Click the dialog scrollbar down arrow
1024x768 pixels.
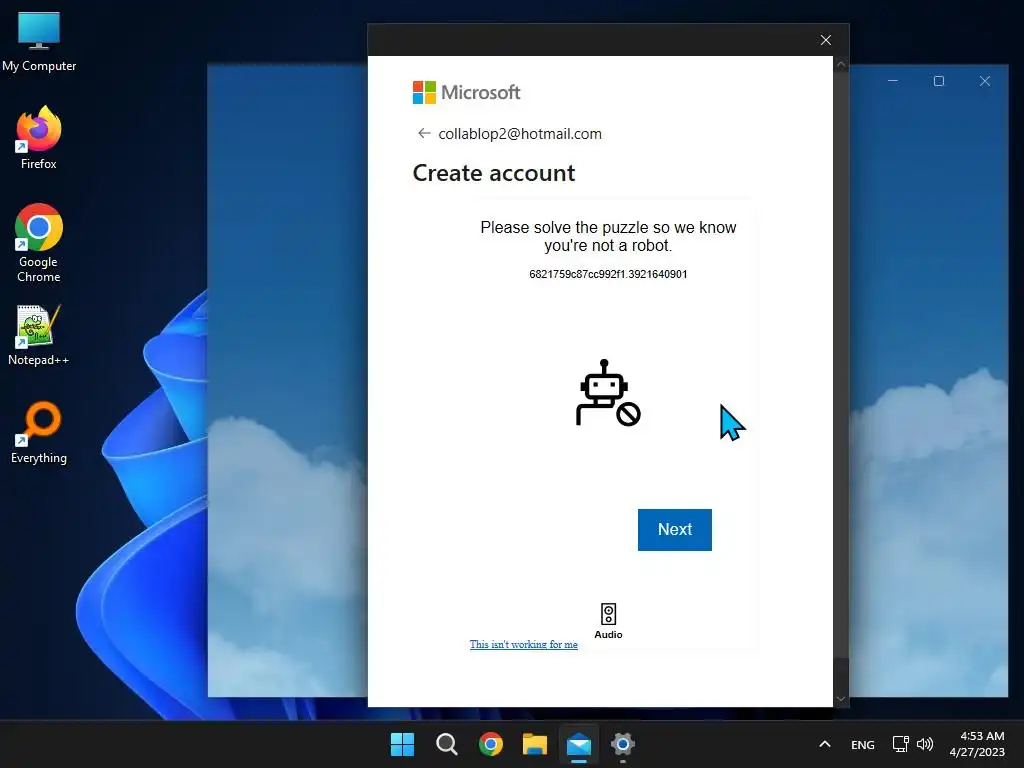(841, 699)
